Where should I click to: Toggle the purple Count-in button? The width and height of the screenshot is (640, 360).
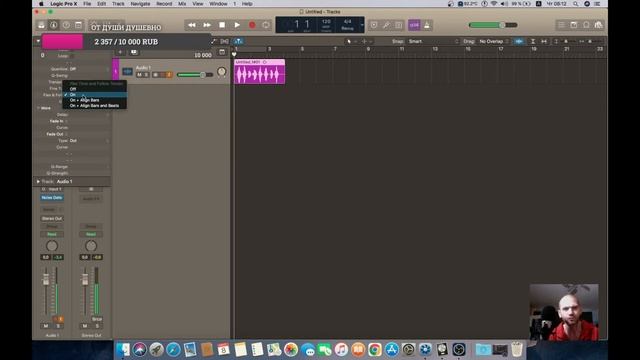[x=414, y=25]
